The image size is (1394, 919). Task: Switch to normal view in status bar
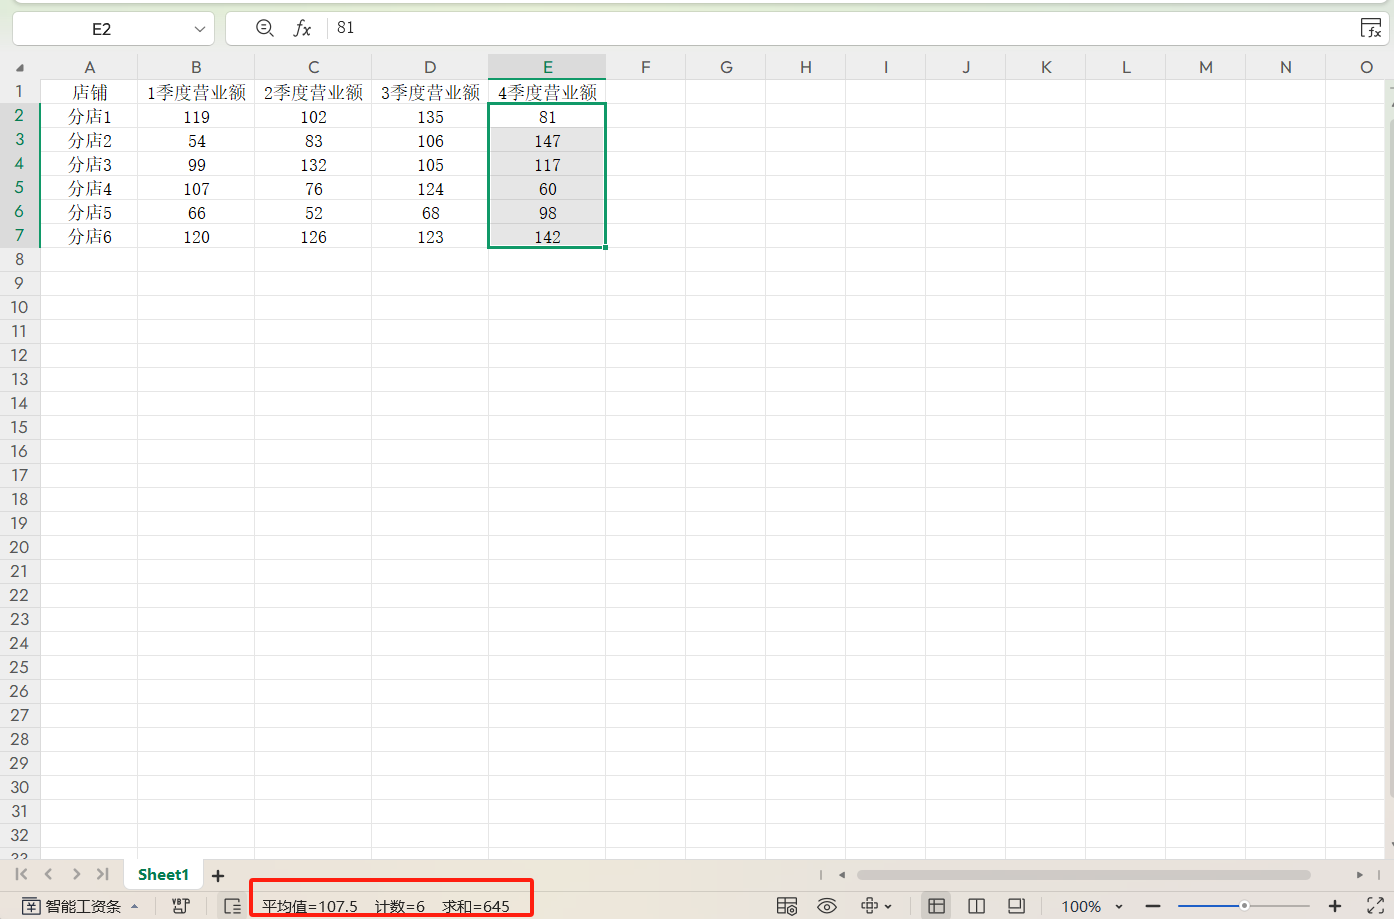[x=937, y=906]
